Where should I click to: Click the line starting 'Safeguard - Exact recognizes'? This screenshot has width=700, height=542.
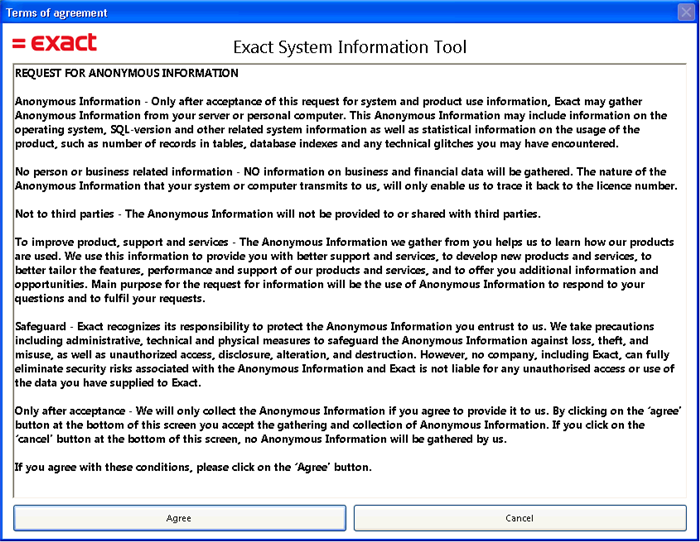[334, 327]
